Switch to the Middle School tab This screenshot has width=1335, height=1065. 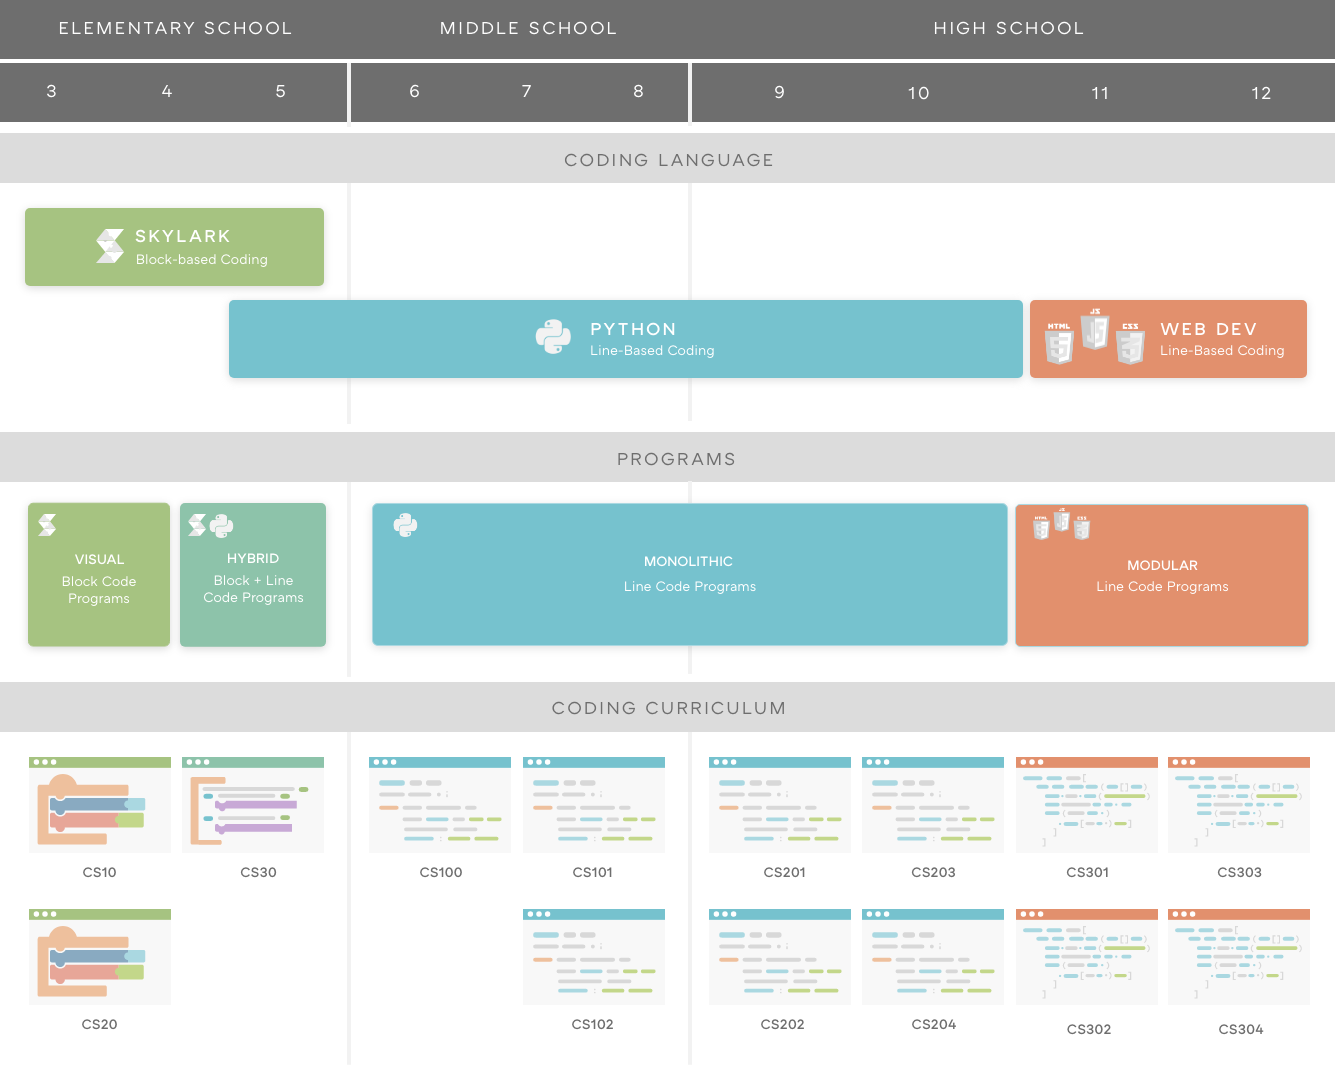[528, 28]
